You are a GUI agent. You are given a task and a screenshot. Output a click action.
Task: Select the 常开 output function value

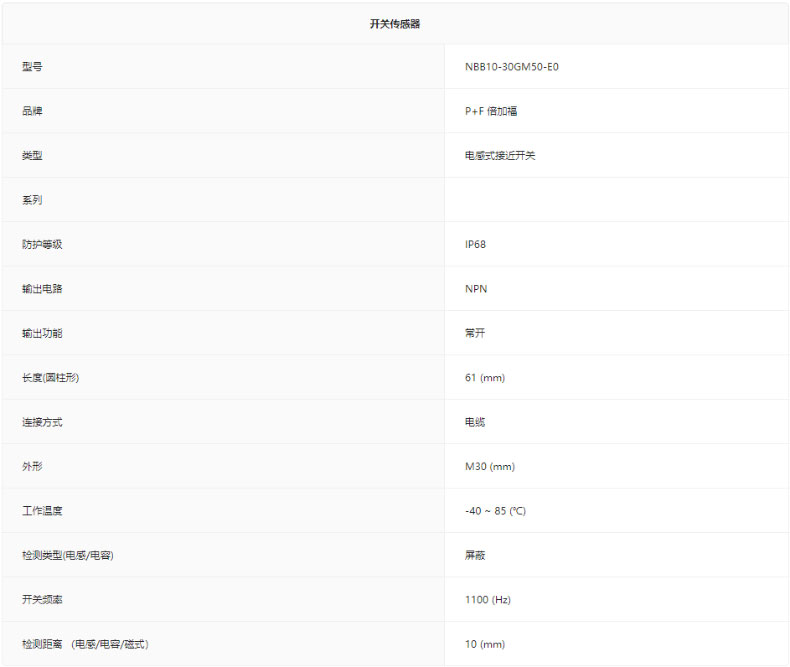(x=475, y=333)
